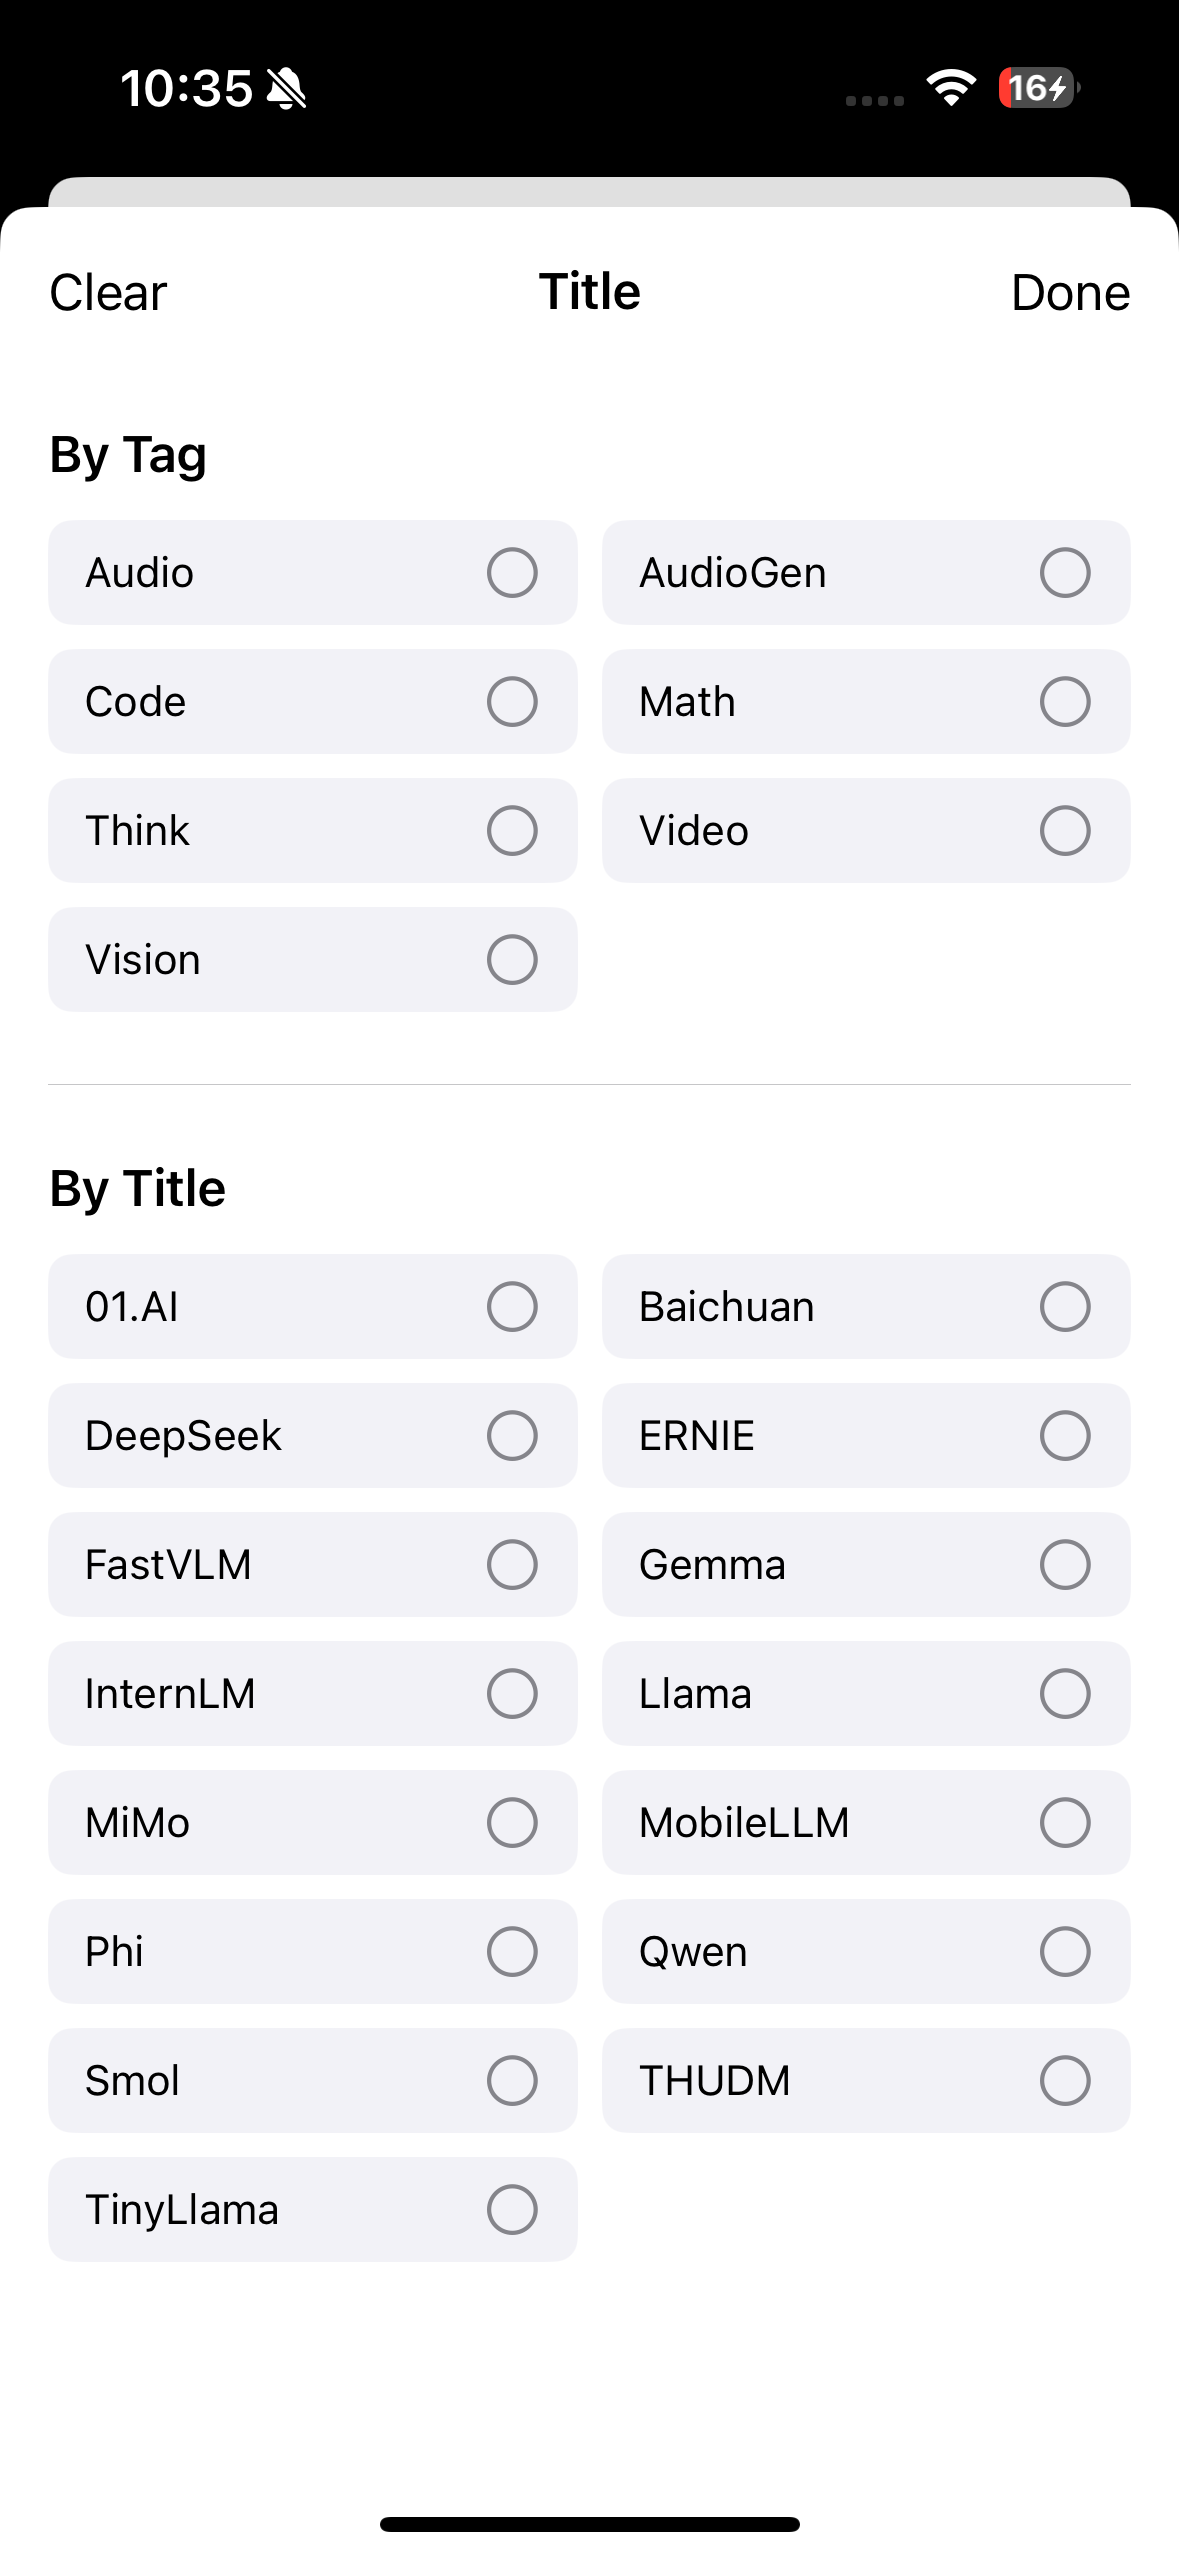Select TinyLlama from the title list

point(312,2209)
